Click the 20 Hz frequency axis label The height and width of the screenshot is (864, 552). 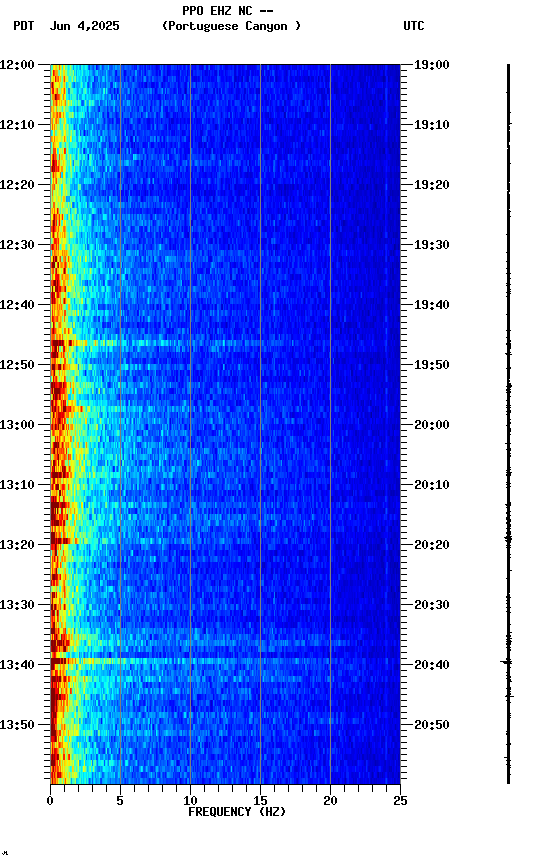click(x=330, y=801)
